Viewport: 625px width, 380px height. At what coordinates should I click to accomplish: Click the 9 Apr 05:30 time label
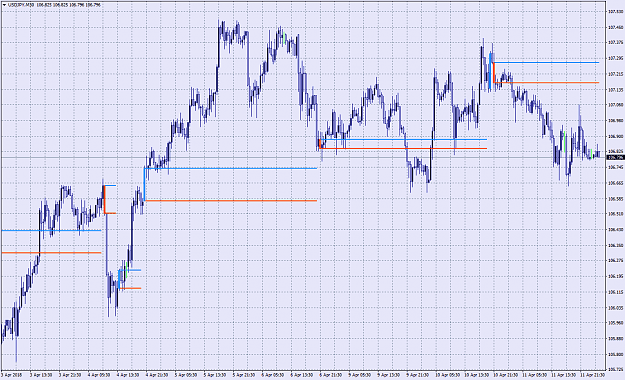(360, 375)
